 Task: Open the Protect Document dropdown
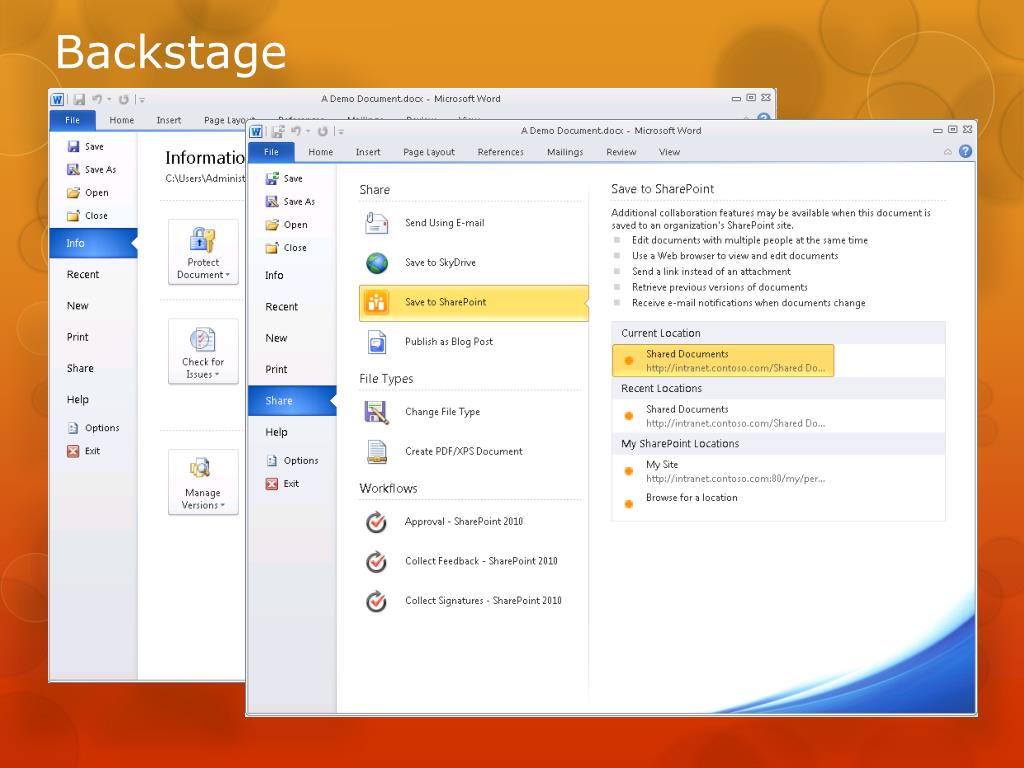(x=203, y=252)
